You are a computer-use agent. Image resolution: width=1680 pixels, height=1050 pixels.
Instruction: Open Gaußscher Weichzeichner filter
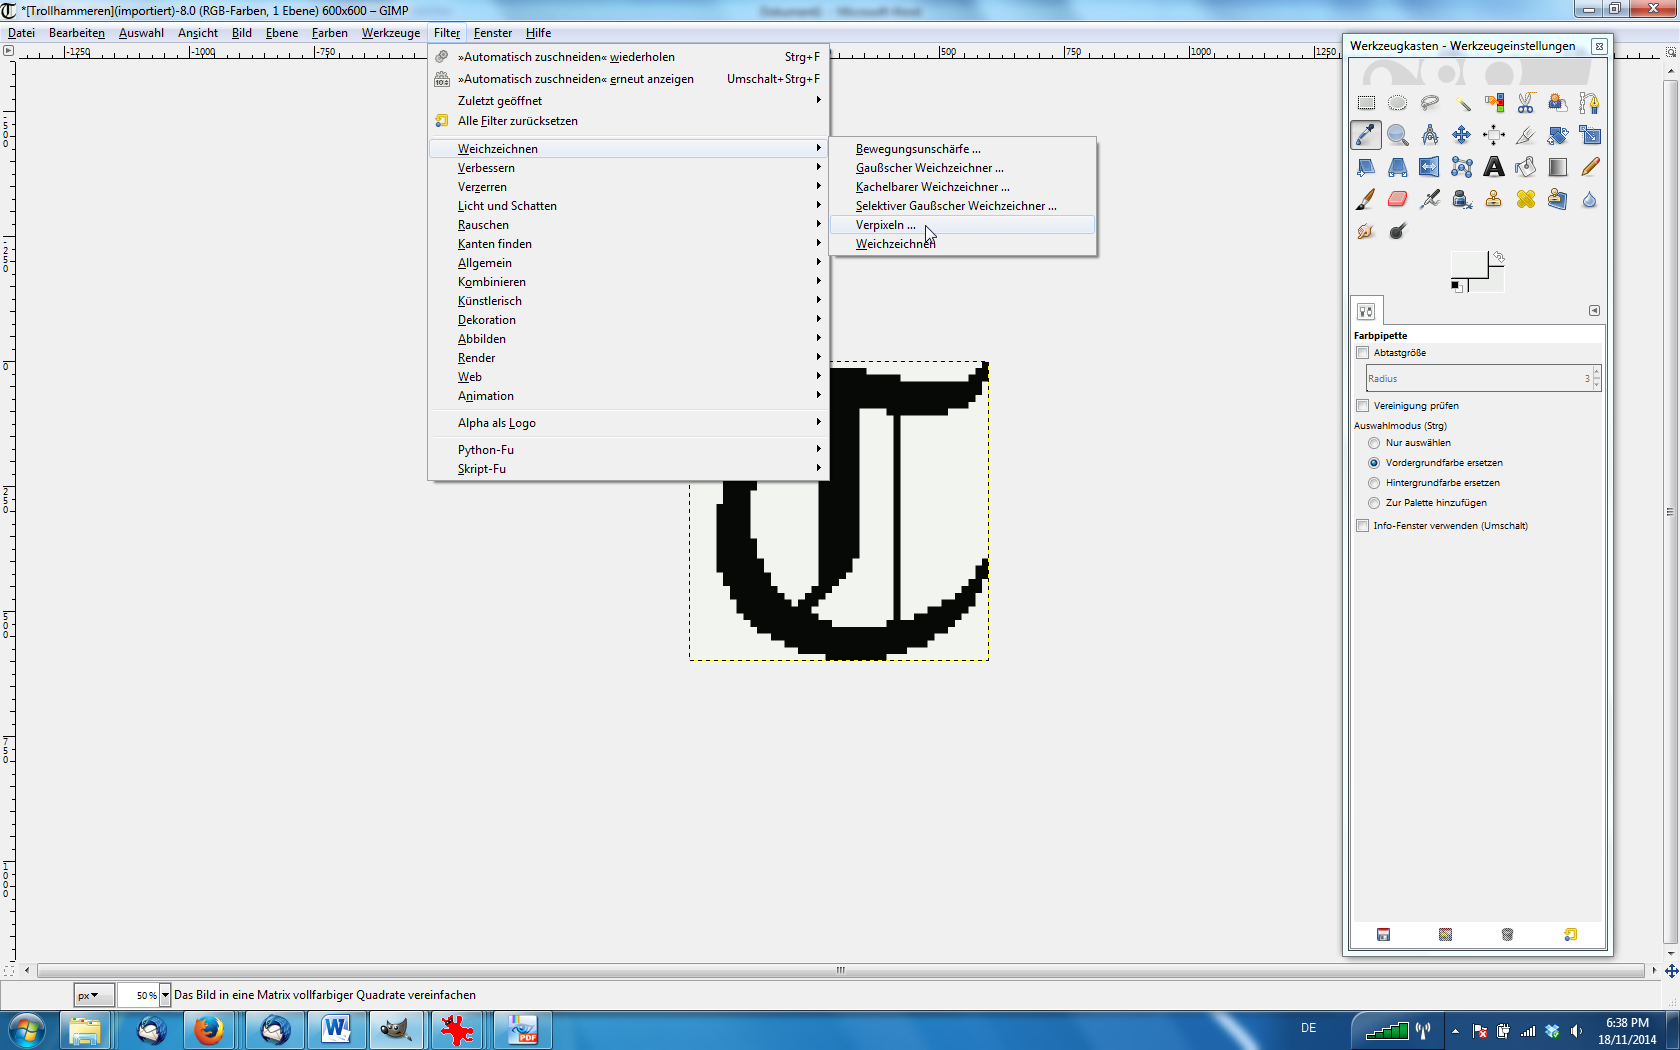click(929, 168)
